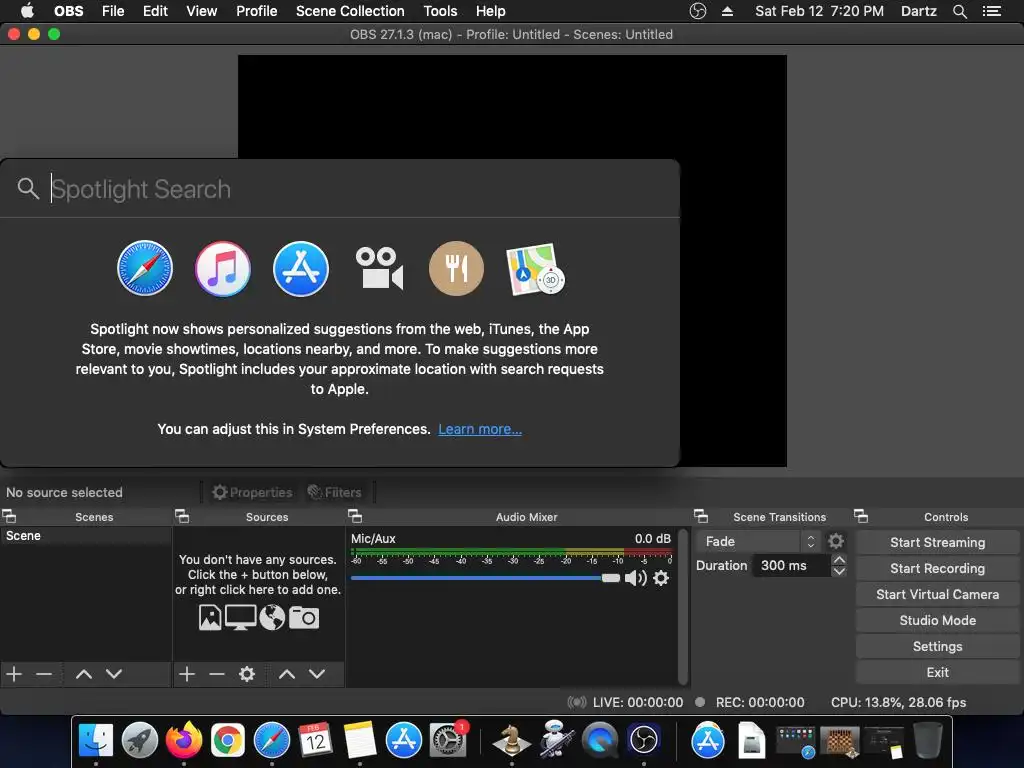Open the Notes app from the Dock

pos(360,740)
